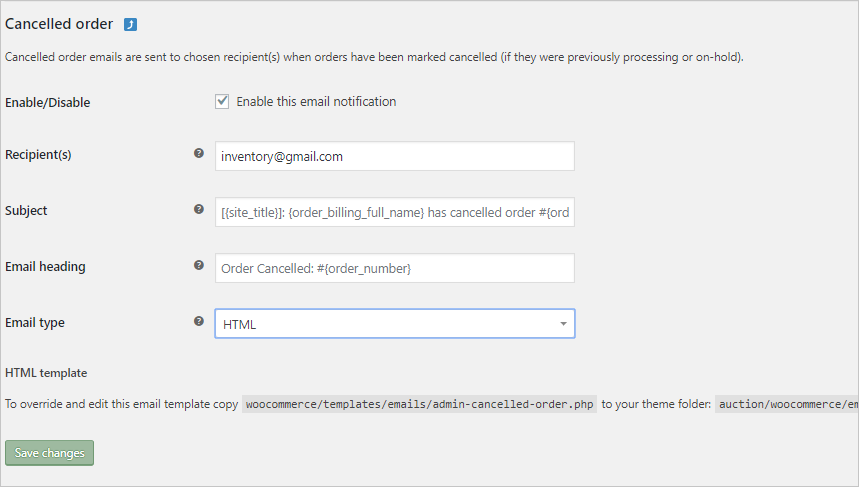
Task: Click the Recipient(s) label text
Action: pyautogui.click(x=38, y=155)
